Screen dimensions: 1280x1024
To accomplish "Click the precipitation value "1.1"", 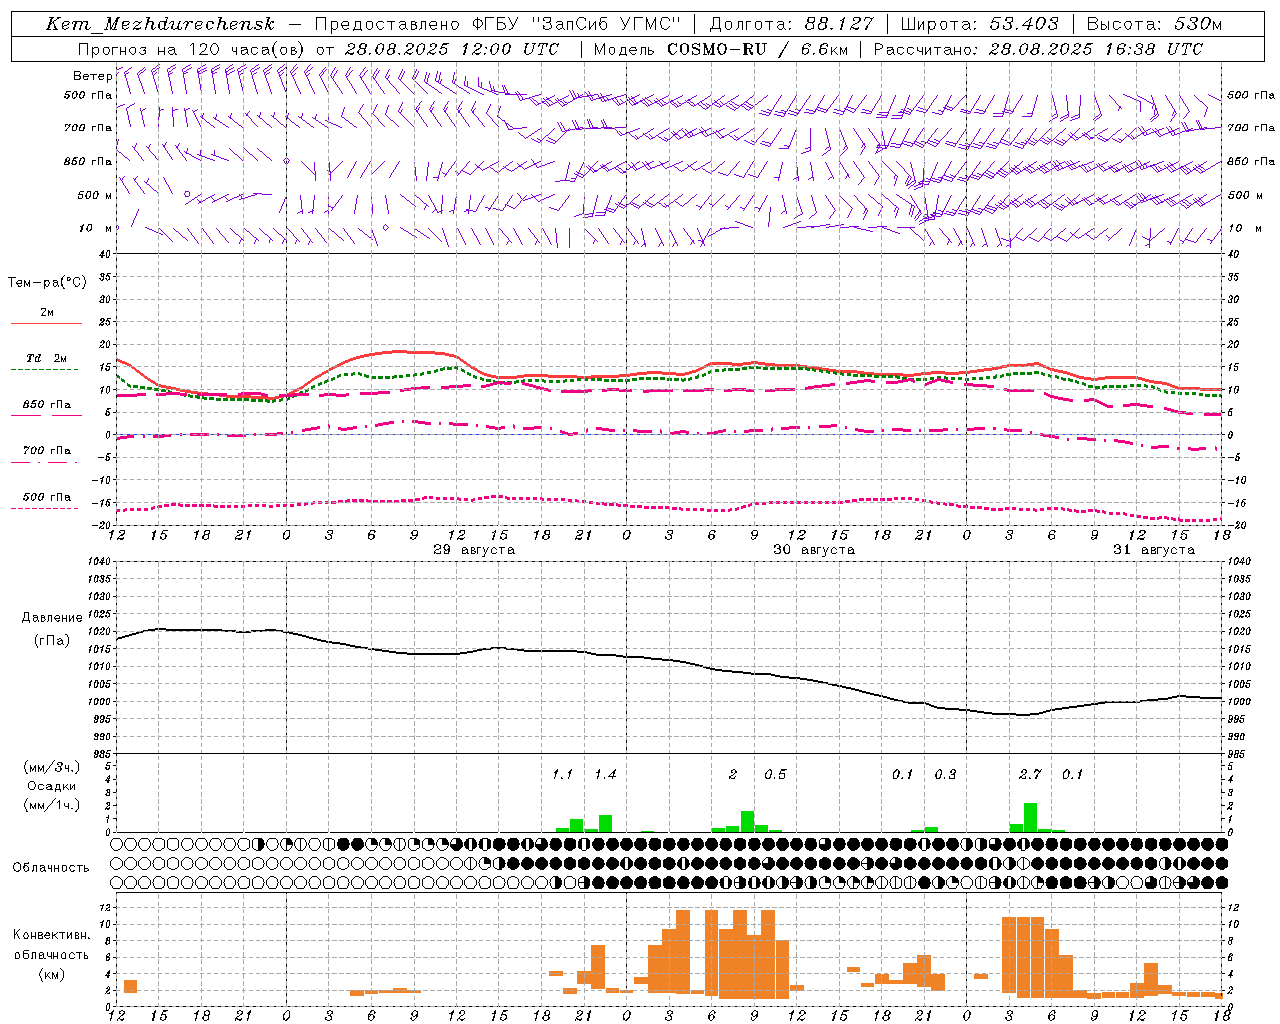I will [563, 774].
